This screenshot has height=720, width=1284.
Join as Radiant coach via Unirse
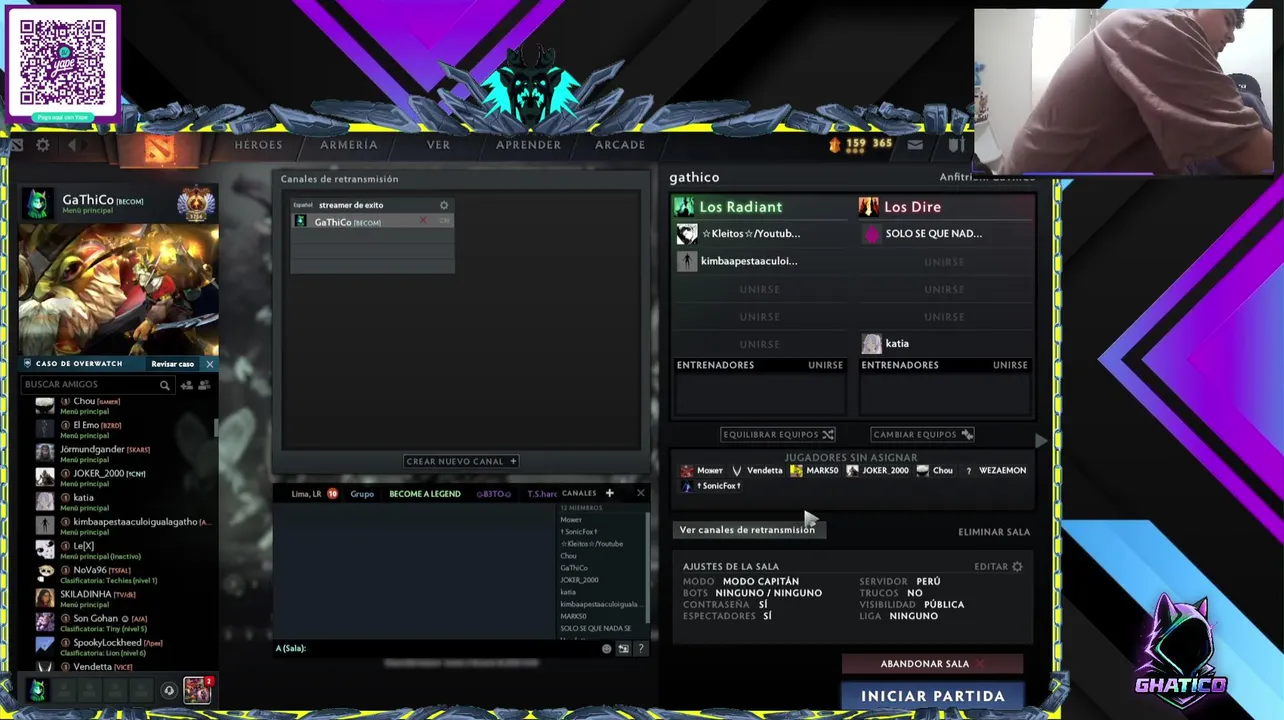825,365
